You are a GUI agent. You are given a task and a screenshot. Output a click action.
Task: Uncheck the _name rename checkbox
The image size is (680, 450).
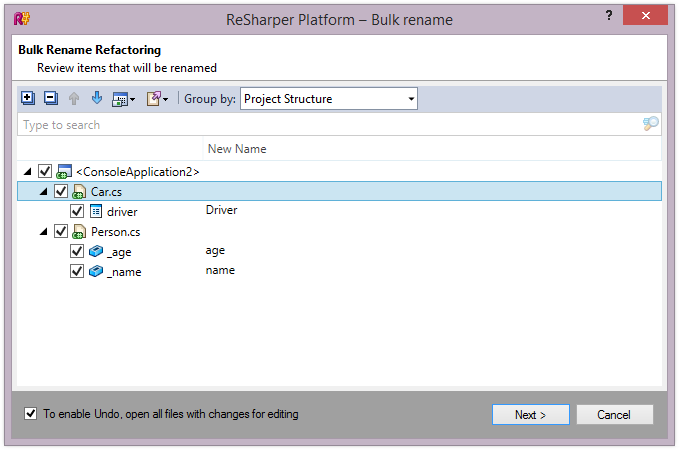click(x=77, y=271)
